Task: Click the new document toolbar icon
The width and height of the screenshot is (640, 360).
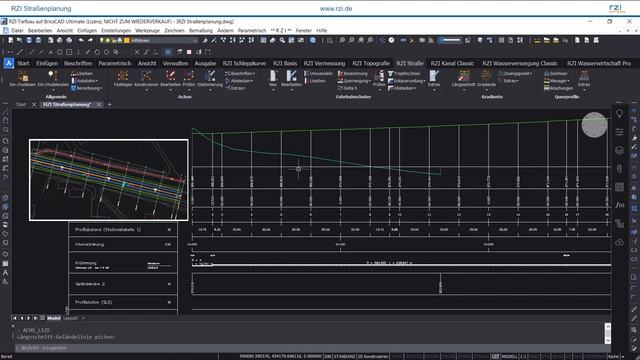Action: tap(11, 40)
